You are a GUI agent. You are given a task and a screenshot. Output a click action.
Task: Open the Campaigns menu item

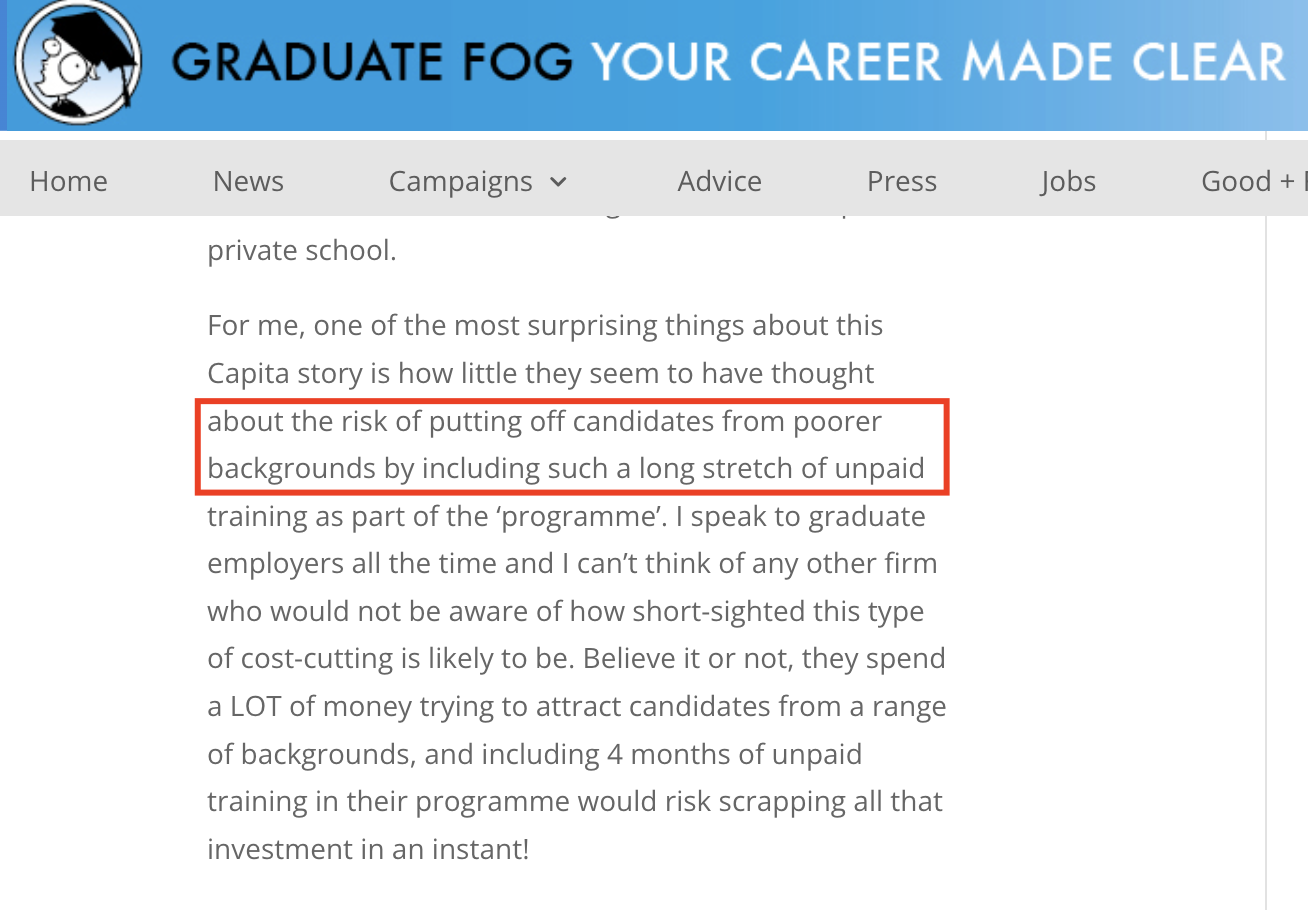pos(461,181)
